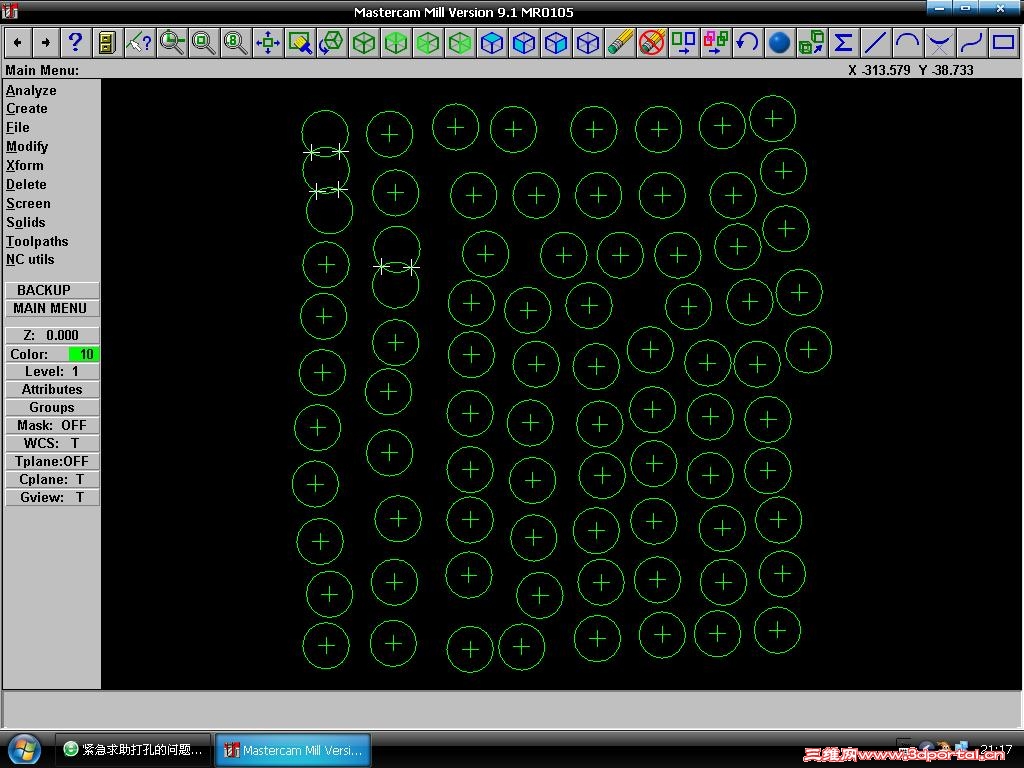The height and width of the screenshot is (768, 1024).
Task: Select the Rectangle tool icon
Action: click(x=1003, y=43)
